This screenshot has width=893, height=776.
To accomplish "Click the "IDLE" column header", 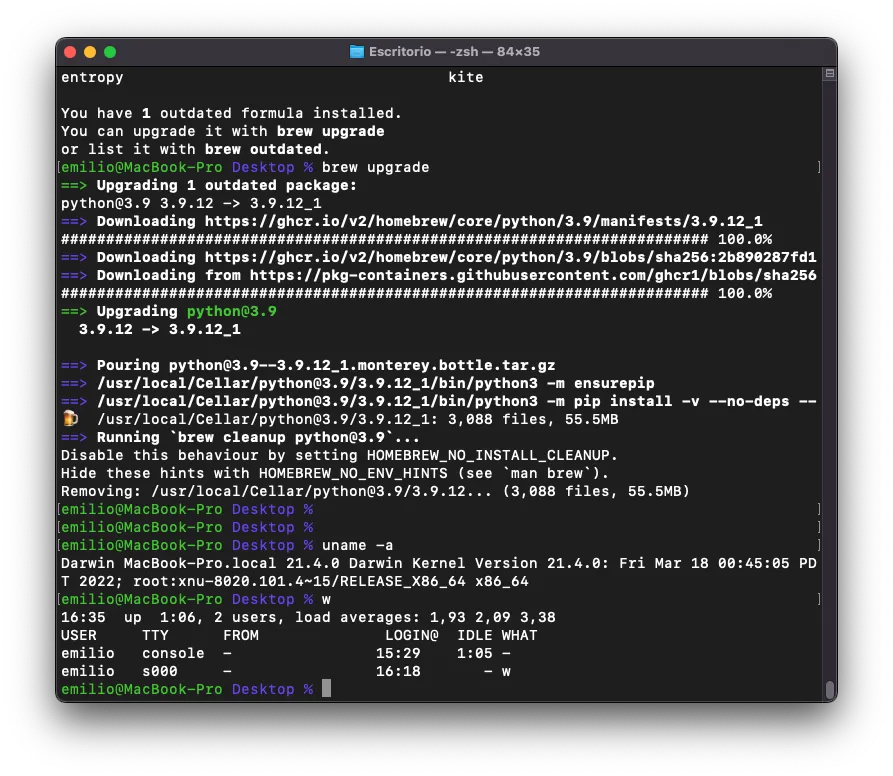I will (x=474, y=635).
